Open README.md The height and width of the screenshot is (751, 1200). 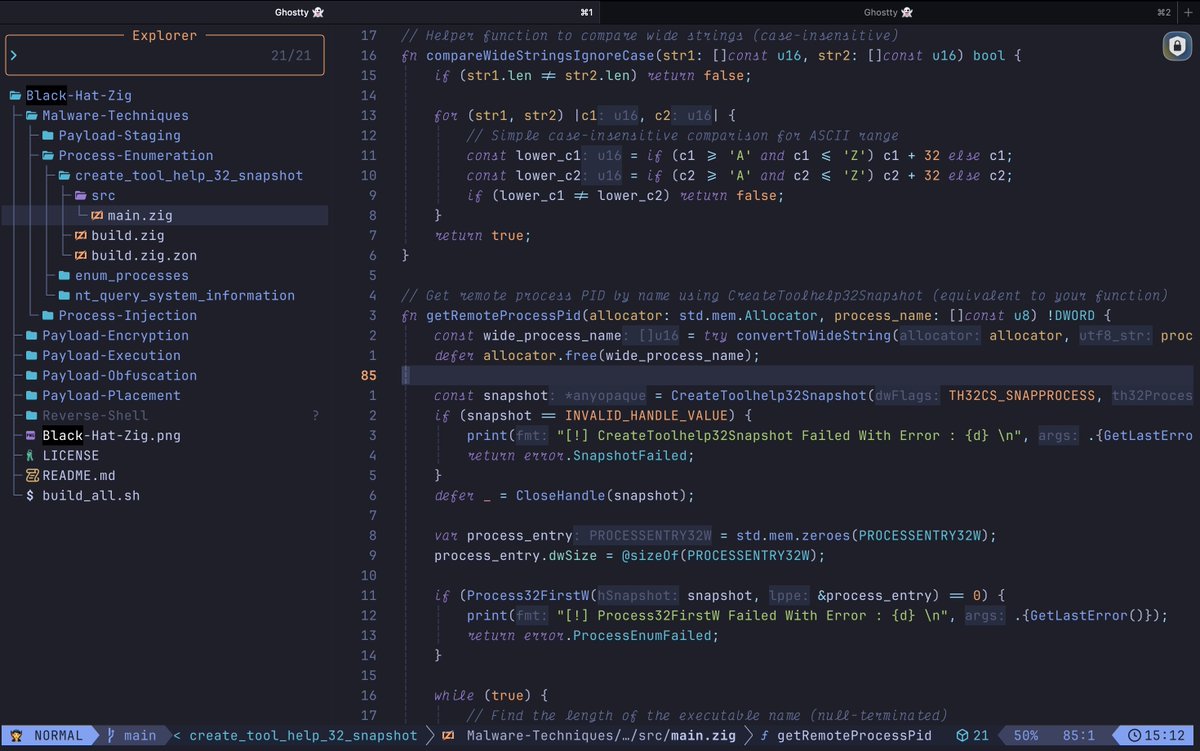[78, 475]
